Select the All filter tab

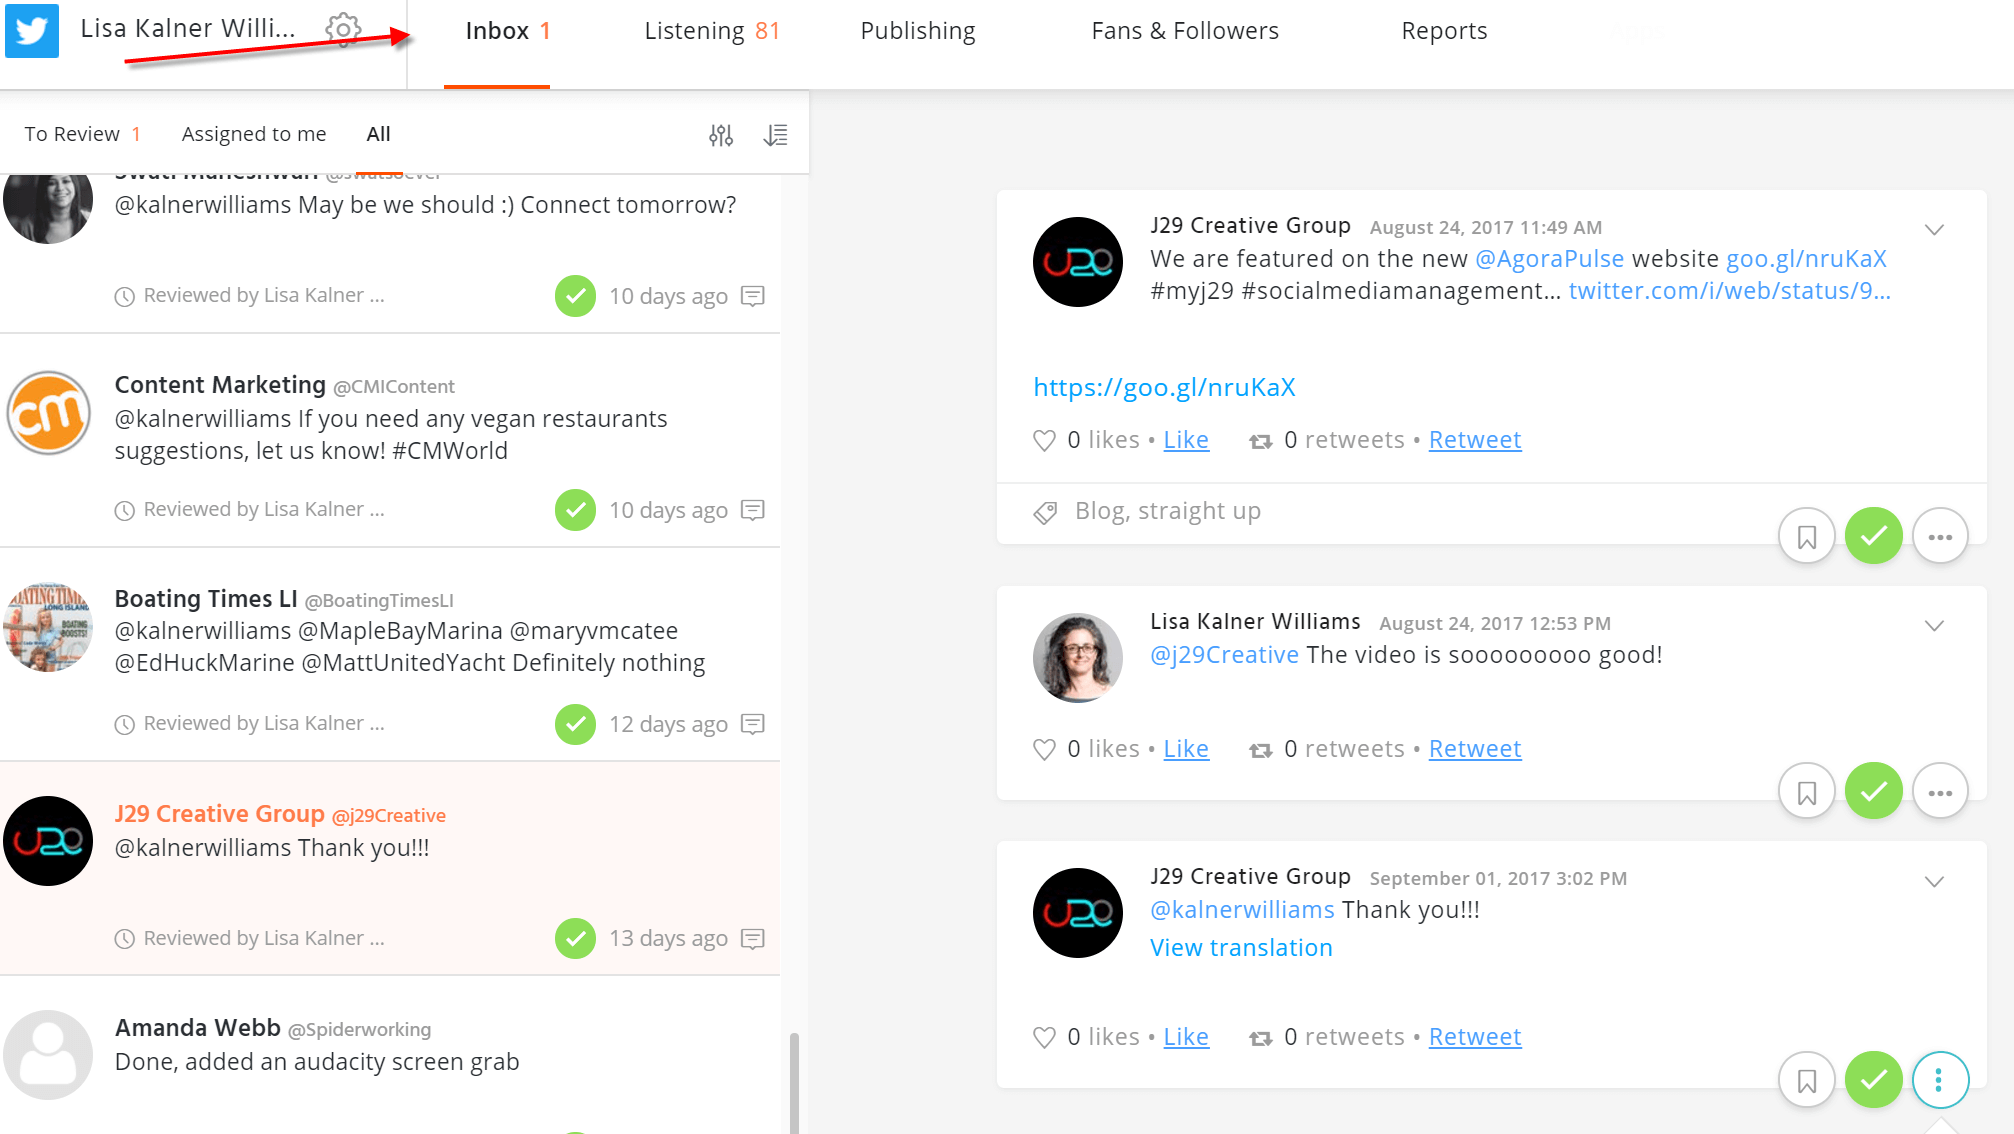coord(378,134)
